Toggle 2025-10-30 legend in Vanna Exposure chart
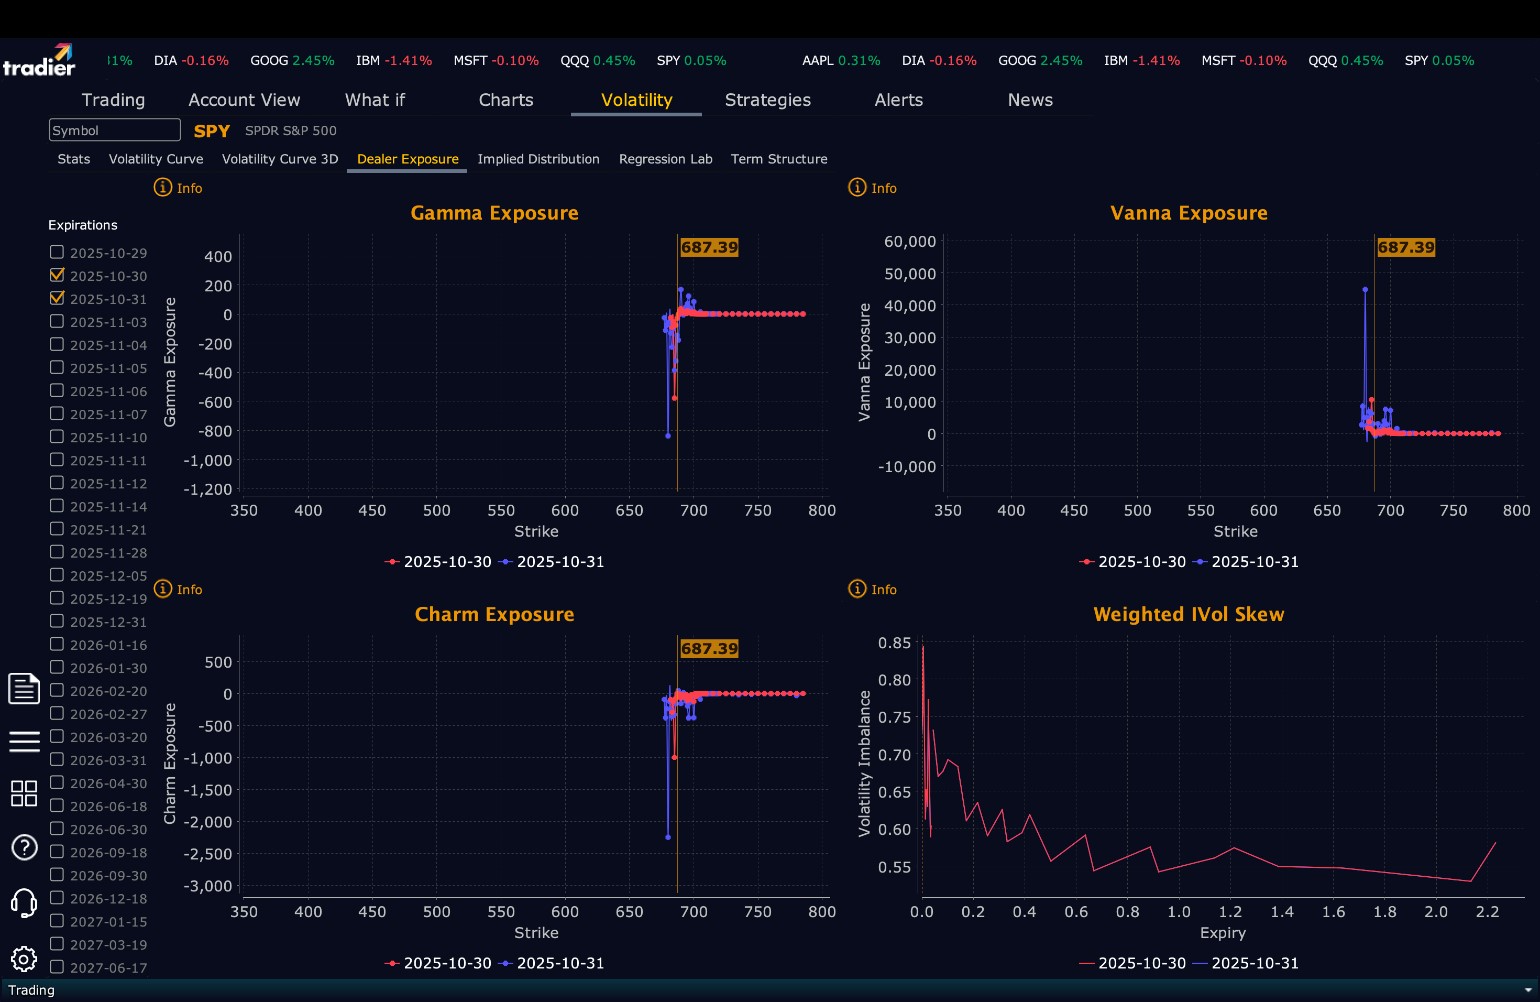Screen dimensions: 1540x1002 [1133, 562]
